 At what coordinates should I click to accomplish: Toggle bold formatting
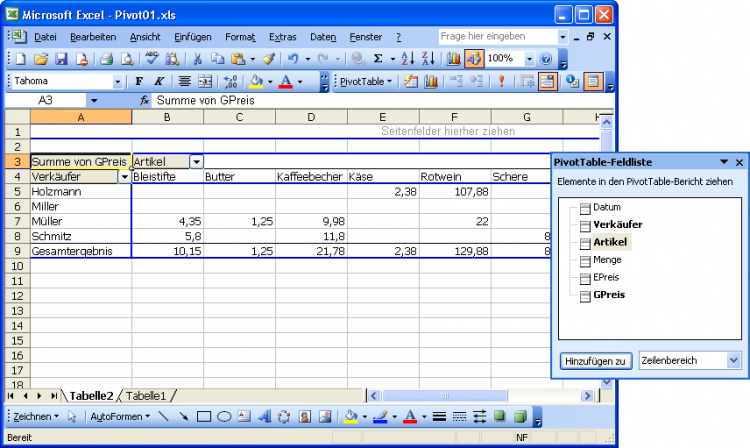pos(140,82)
